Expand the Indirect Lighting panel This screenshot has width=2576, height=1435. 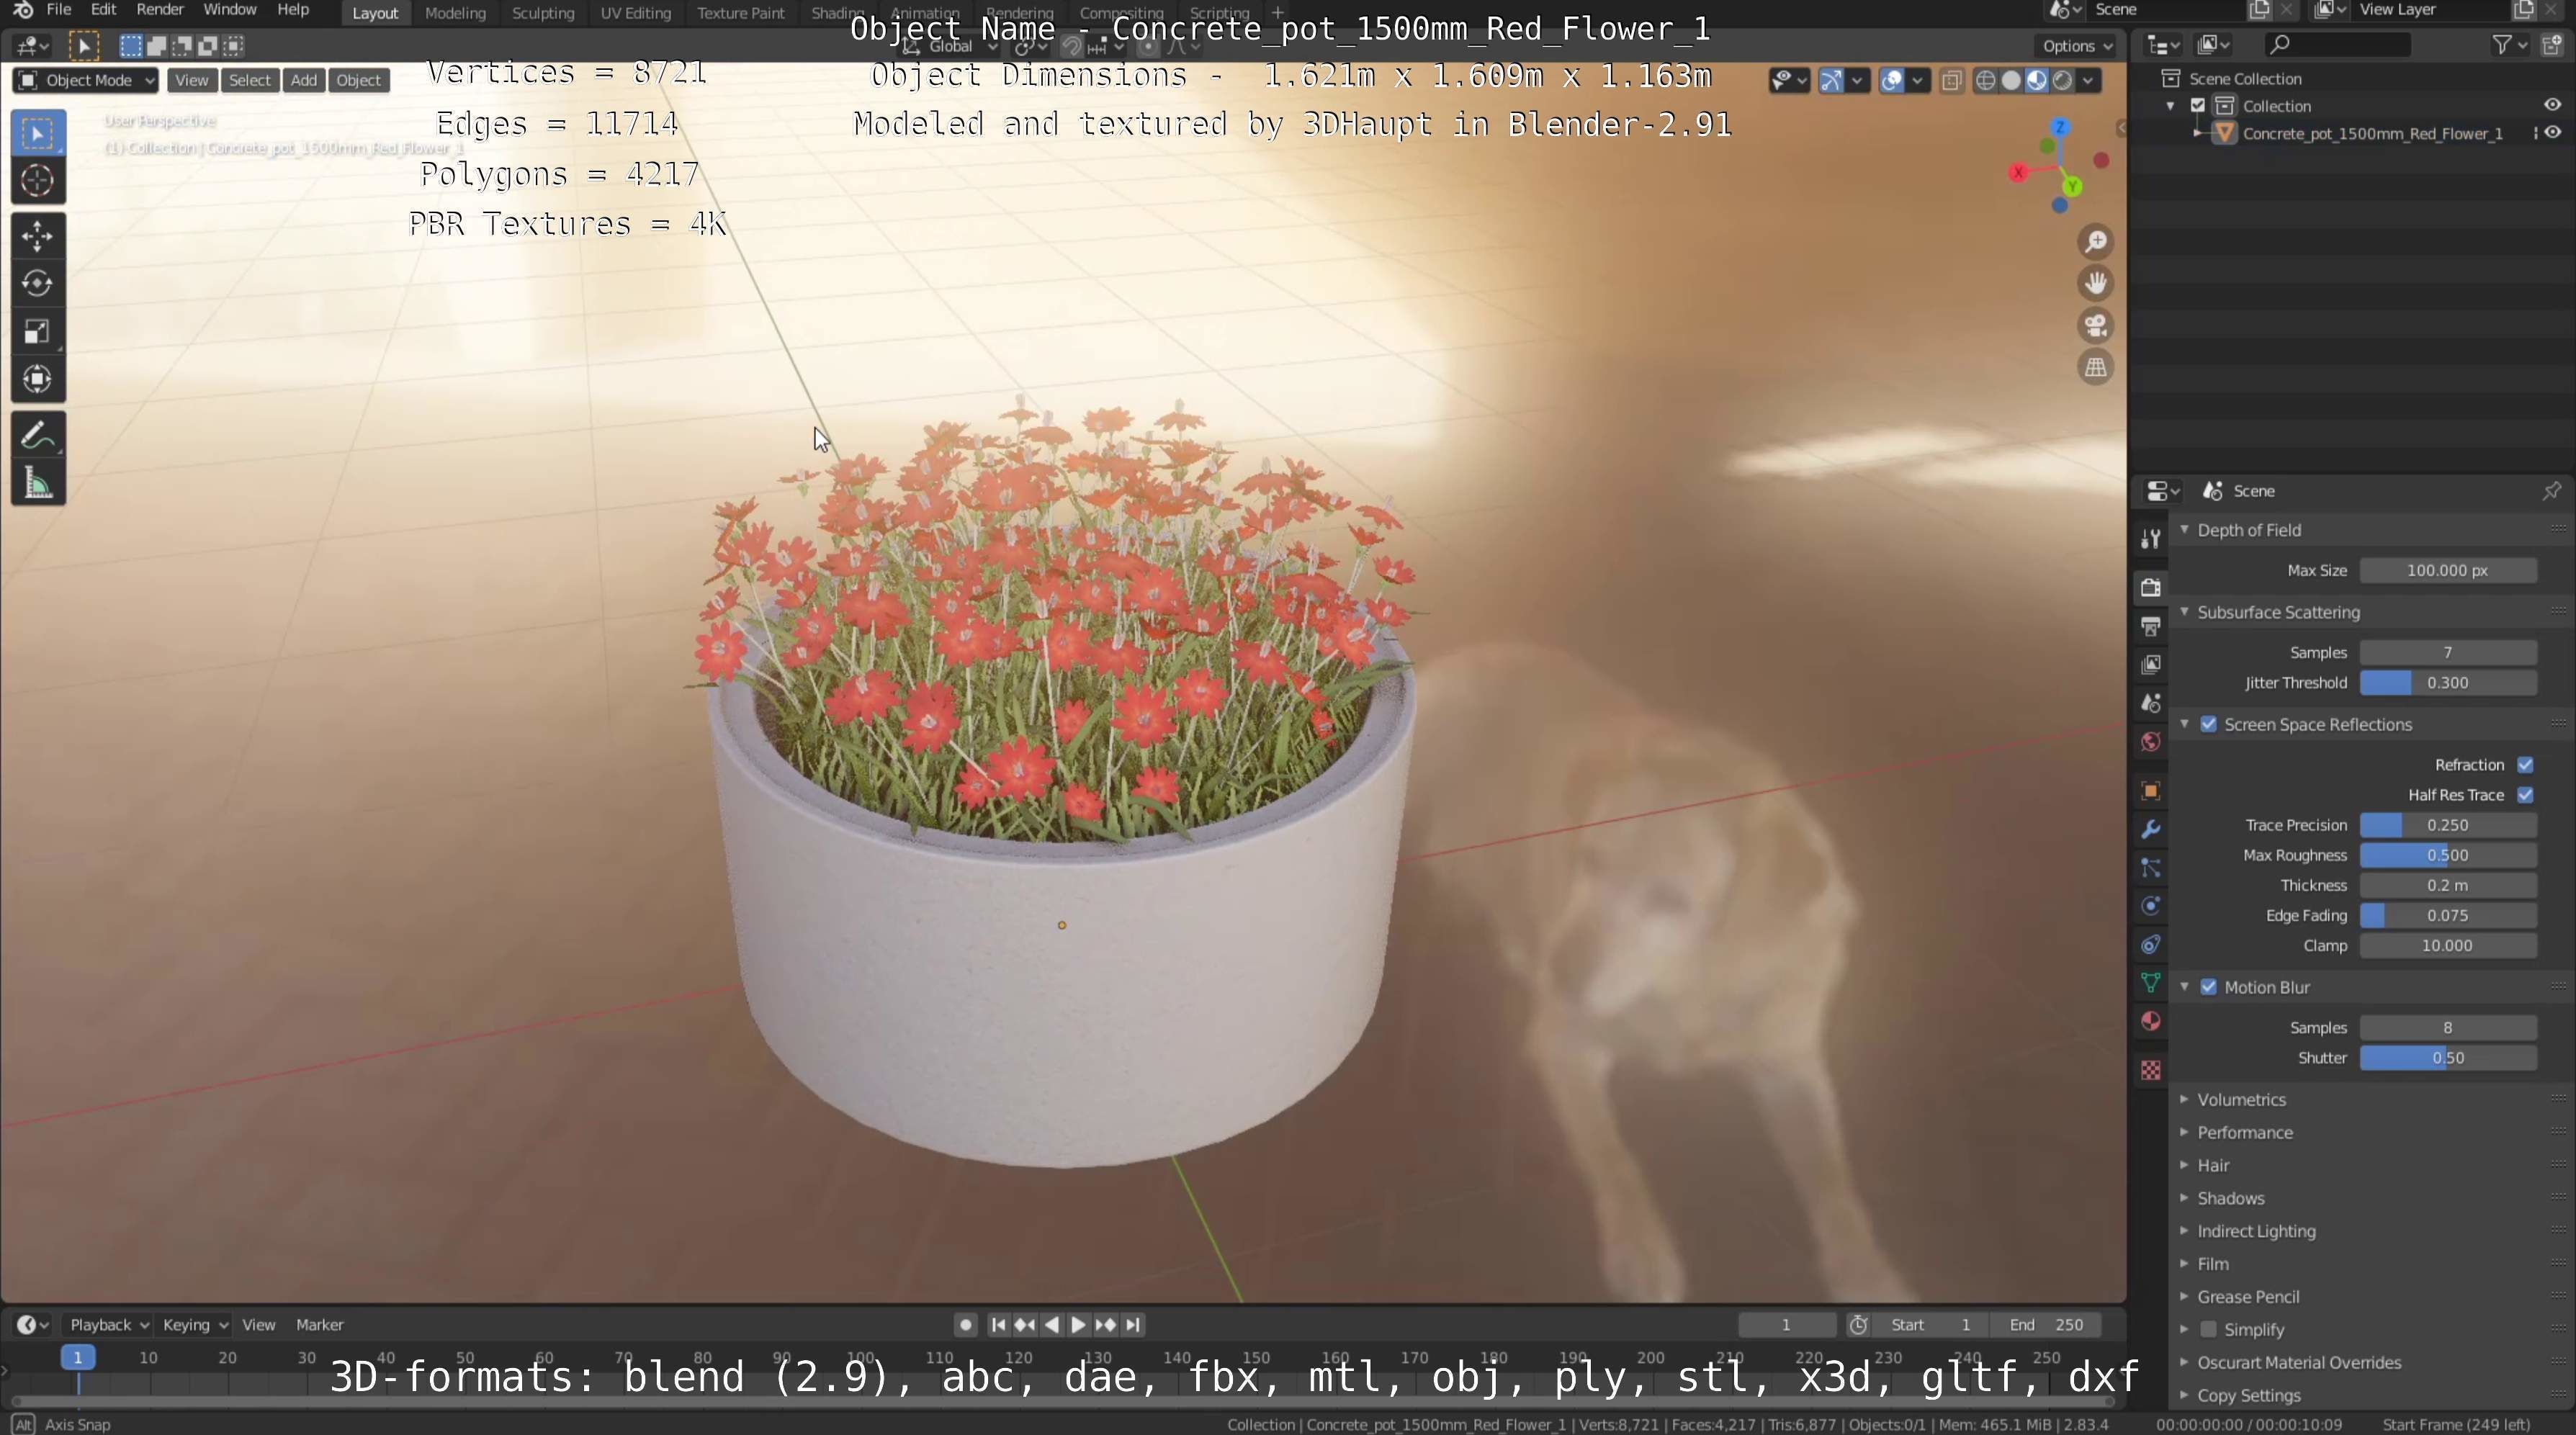point(2255,1232)
